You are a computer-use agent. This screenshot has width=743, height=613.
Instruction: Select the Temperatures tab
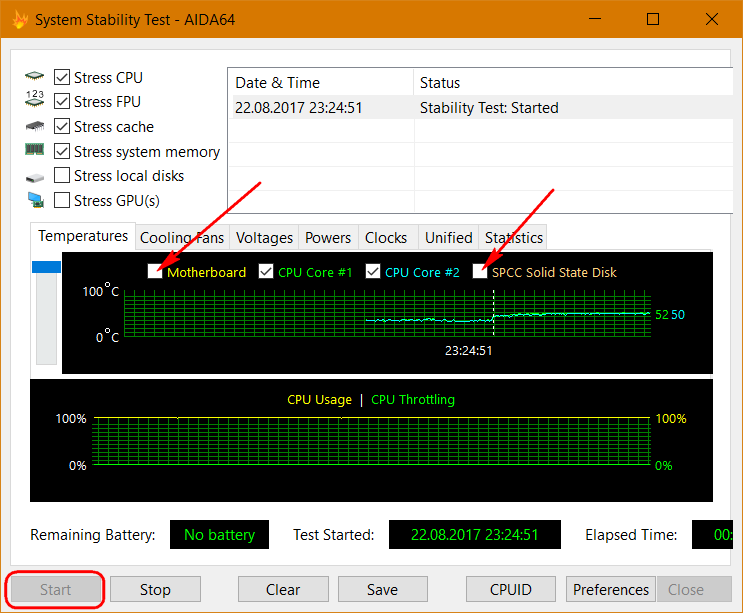tap(83, 236)
